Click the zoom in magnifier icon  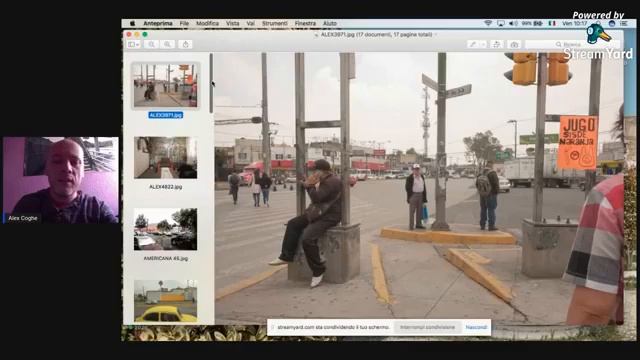[167, 44]
